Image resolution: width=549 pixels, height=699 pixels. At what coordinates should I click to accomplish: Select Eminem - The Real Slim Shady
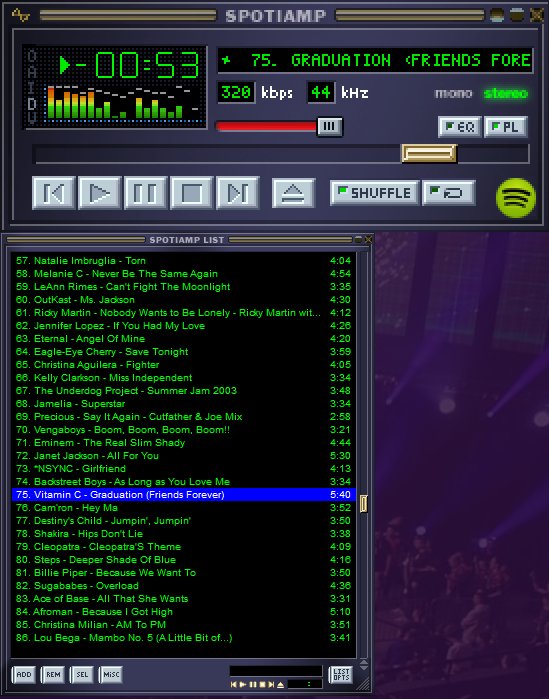click(x=184, y=443)
